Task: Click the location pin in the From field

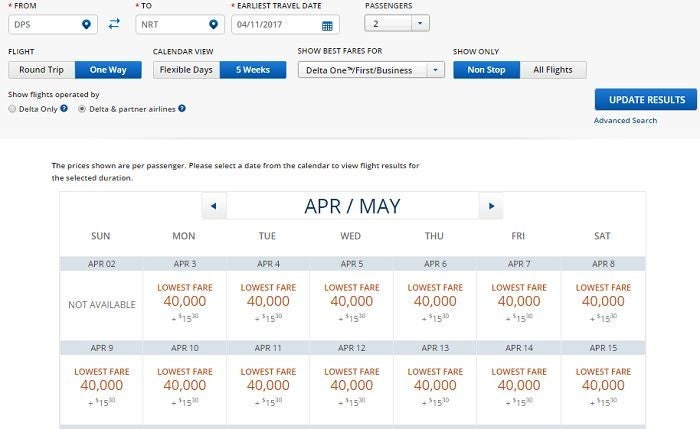Action: (x=87, y=24)
